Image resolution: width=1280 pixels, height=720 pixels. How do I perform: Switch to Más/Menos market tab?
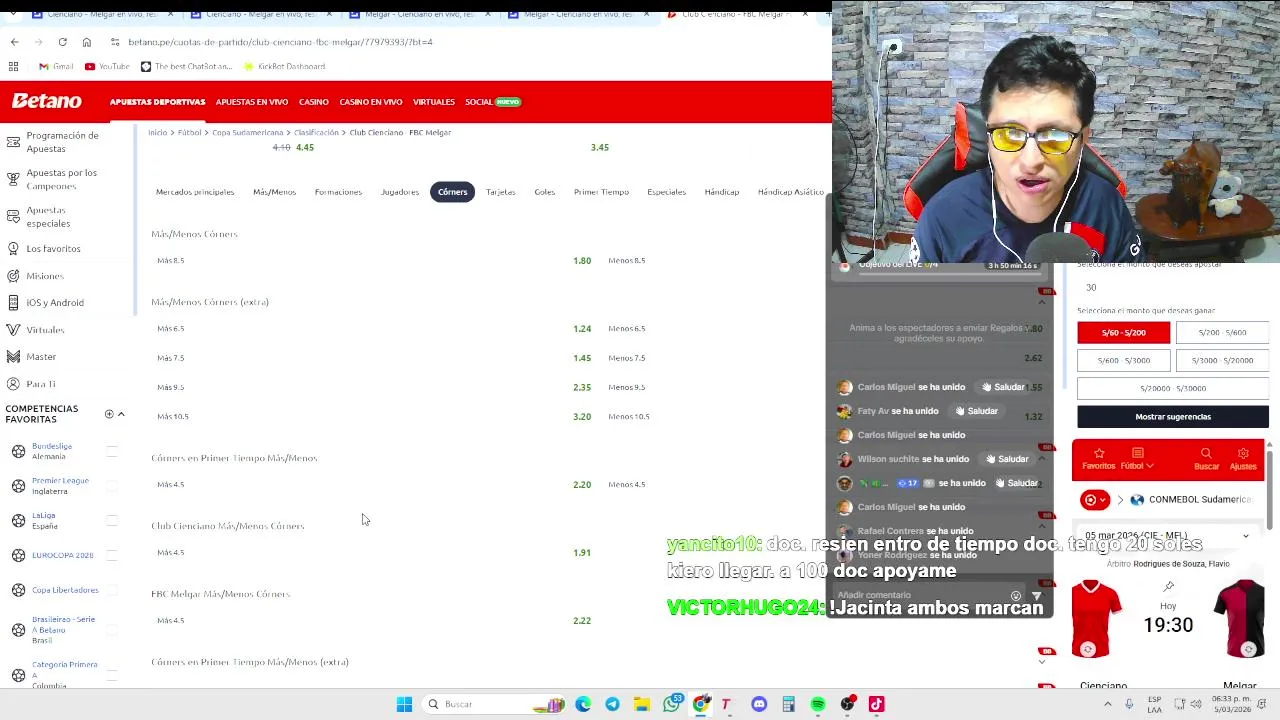[x=274, y=192]
